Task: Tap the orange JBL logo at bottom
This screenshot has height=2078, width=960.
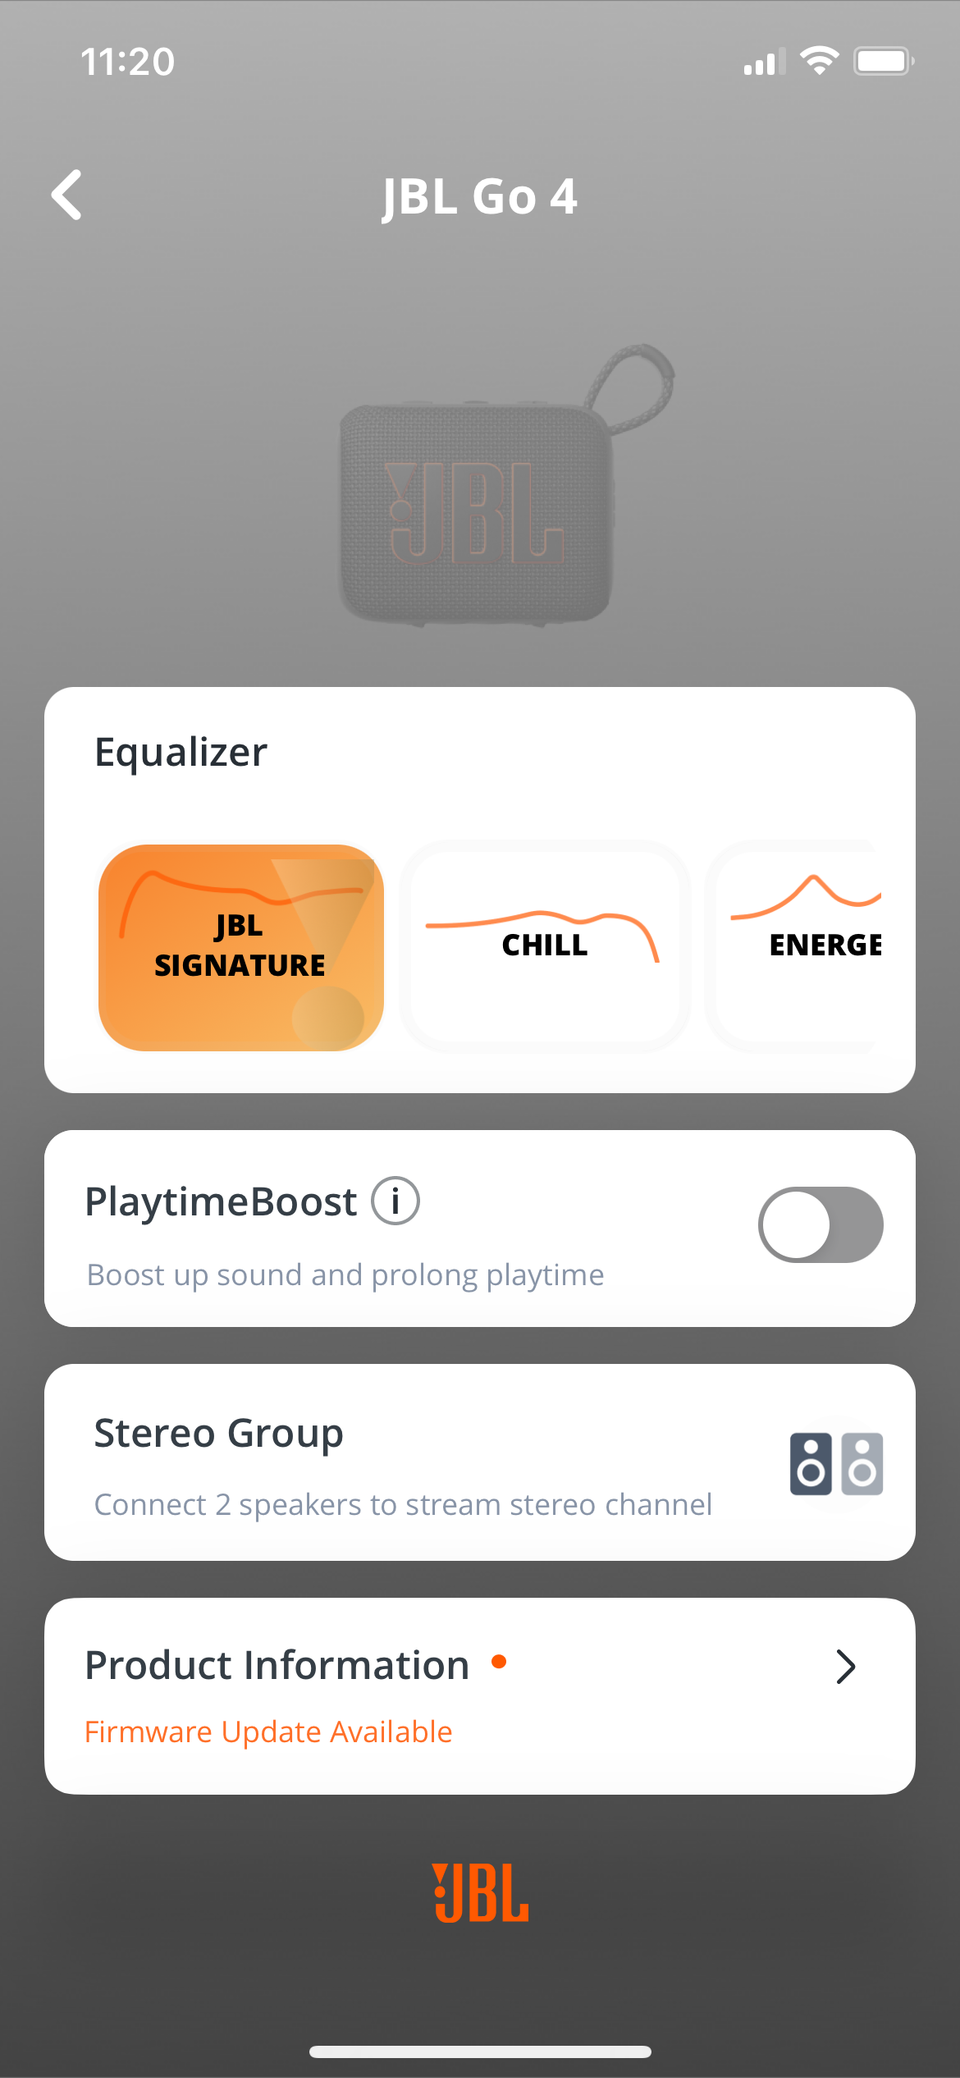Action: point(480,1893)
